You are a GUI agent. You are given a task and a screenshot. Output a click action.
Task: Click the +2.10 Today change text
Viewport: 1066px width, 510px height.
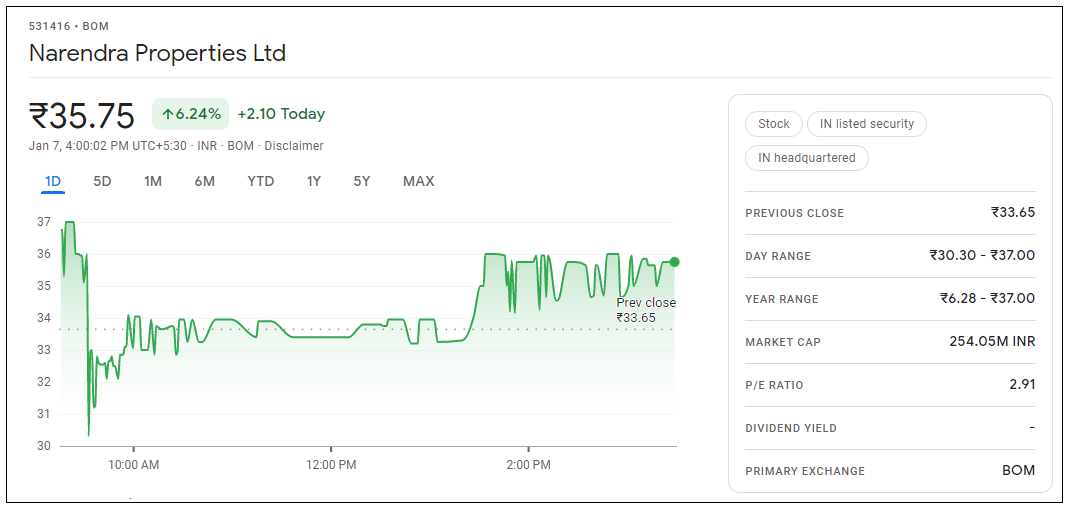pyautogui.click(x=281, y=114)
